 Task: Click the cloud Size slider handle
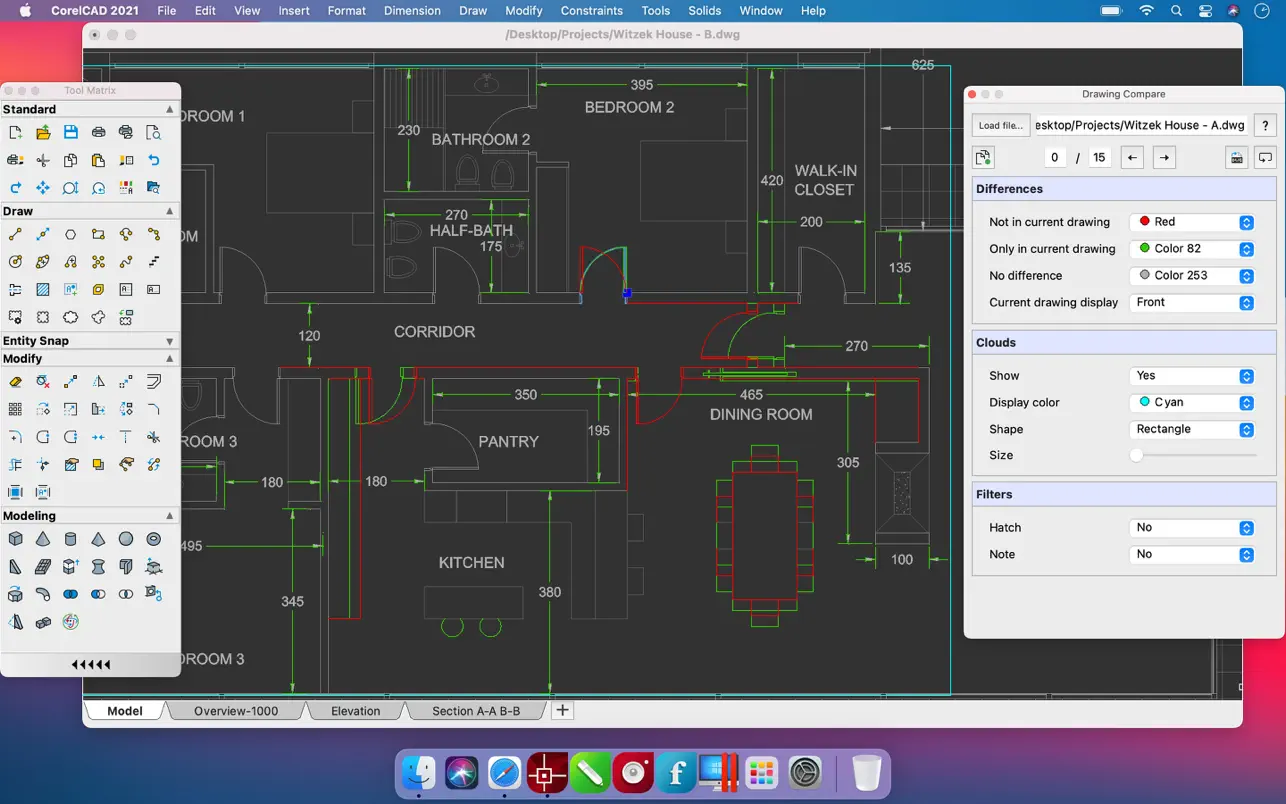click(x=1137, y=455)
